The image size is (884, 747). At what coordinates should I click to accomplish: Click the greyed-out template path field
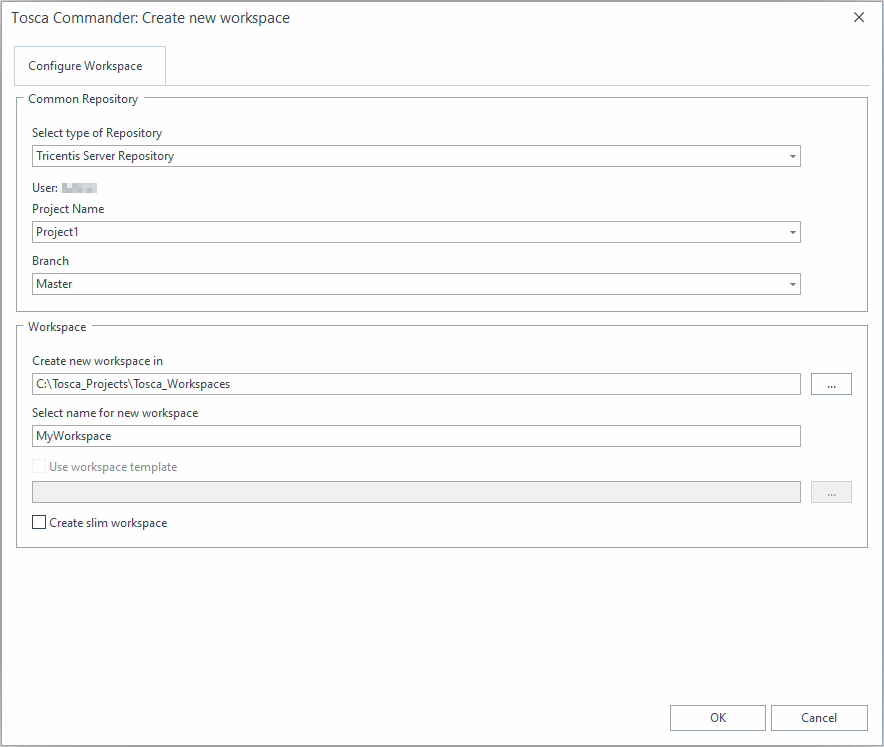click(x=416, y=492)
